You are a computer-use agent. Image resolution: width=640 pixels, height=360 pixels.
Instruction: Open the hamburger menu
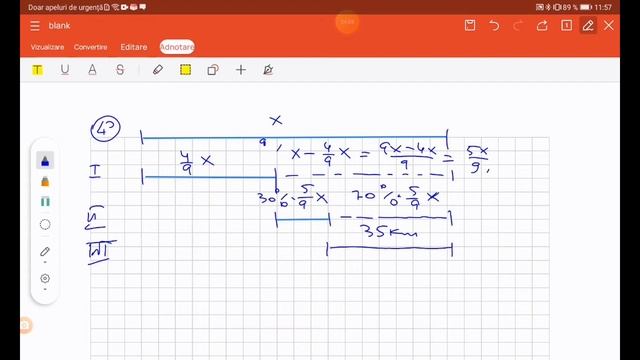[x=35, y=26]
